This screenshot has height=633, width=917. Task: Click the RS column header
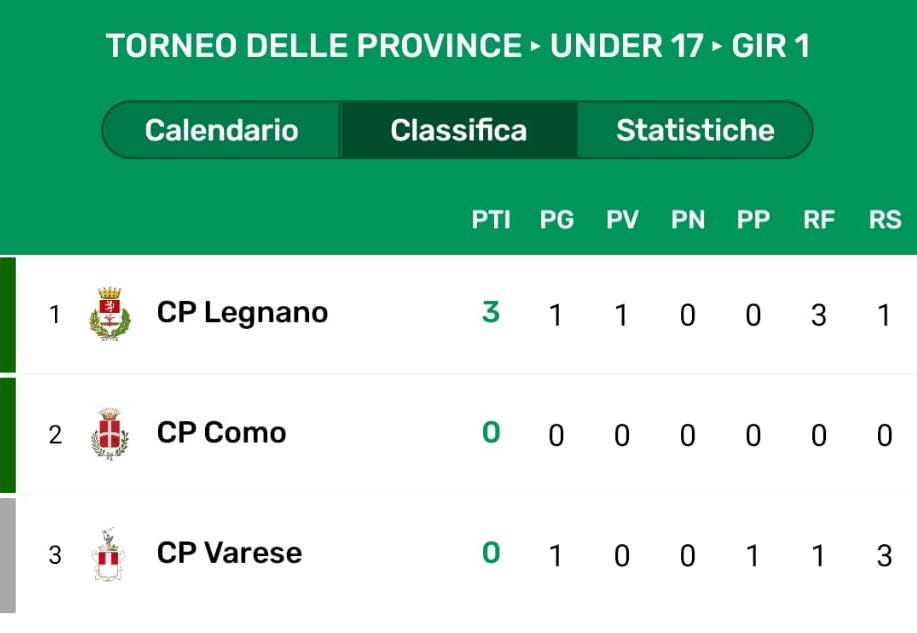click(885, 221)
